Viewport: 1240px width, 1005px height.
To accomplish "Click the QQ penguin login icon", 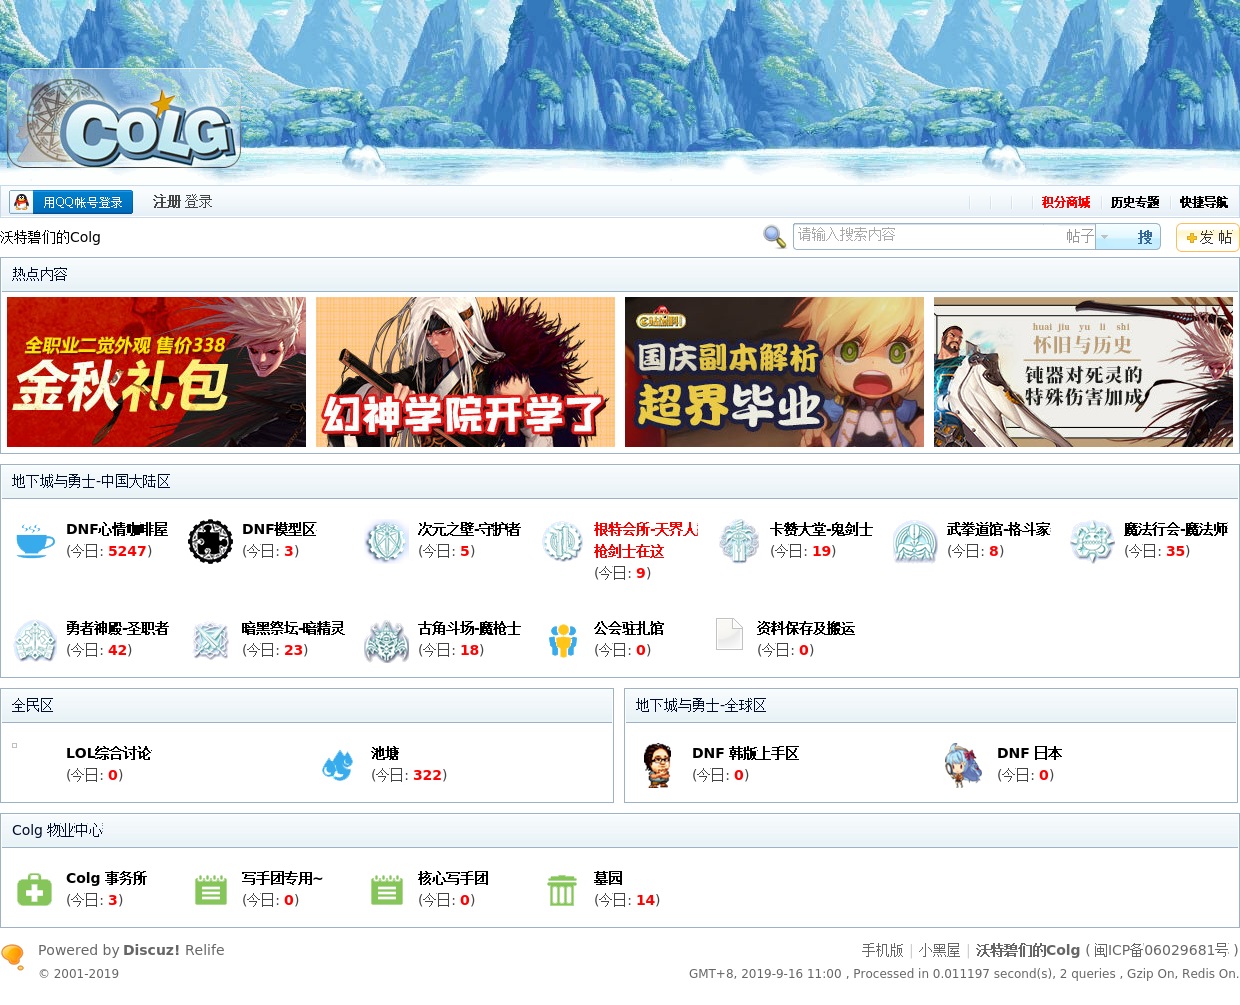I will pos(21,202).
